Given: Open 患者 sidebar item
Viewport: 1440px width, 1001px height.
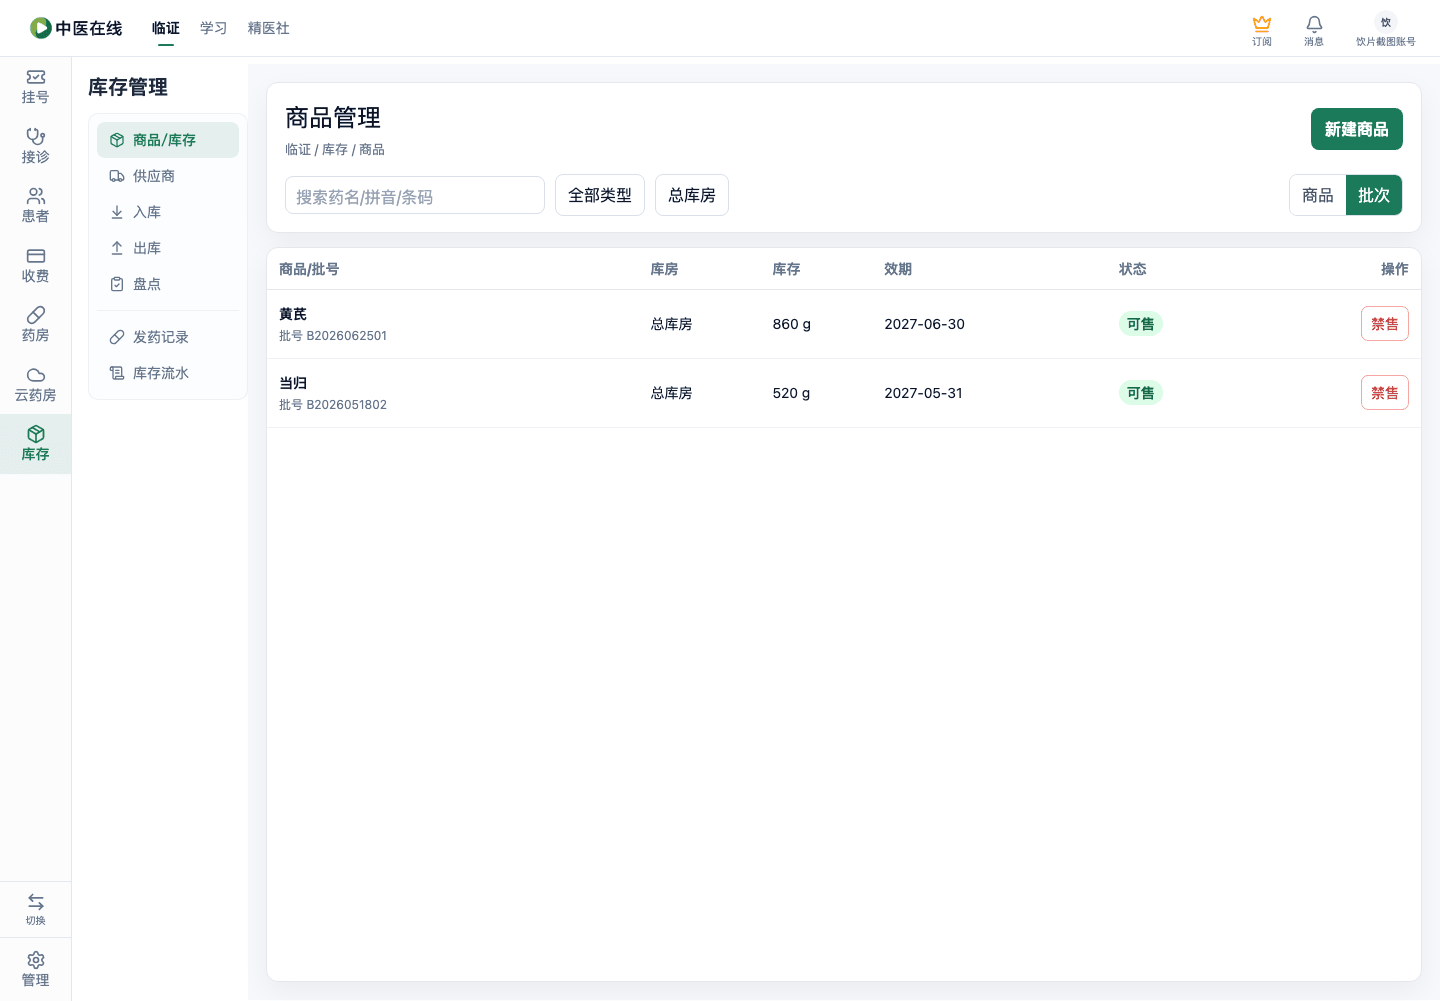Looking at the screenshot, I should [x=35, y=206].
